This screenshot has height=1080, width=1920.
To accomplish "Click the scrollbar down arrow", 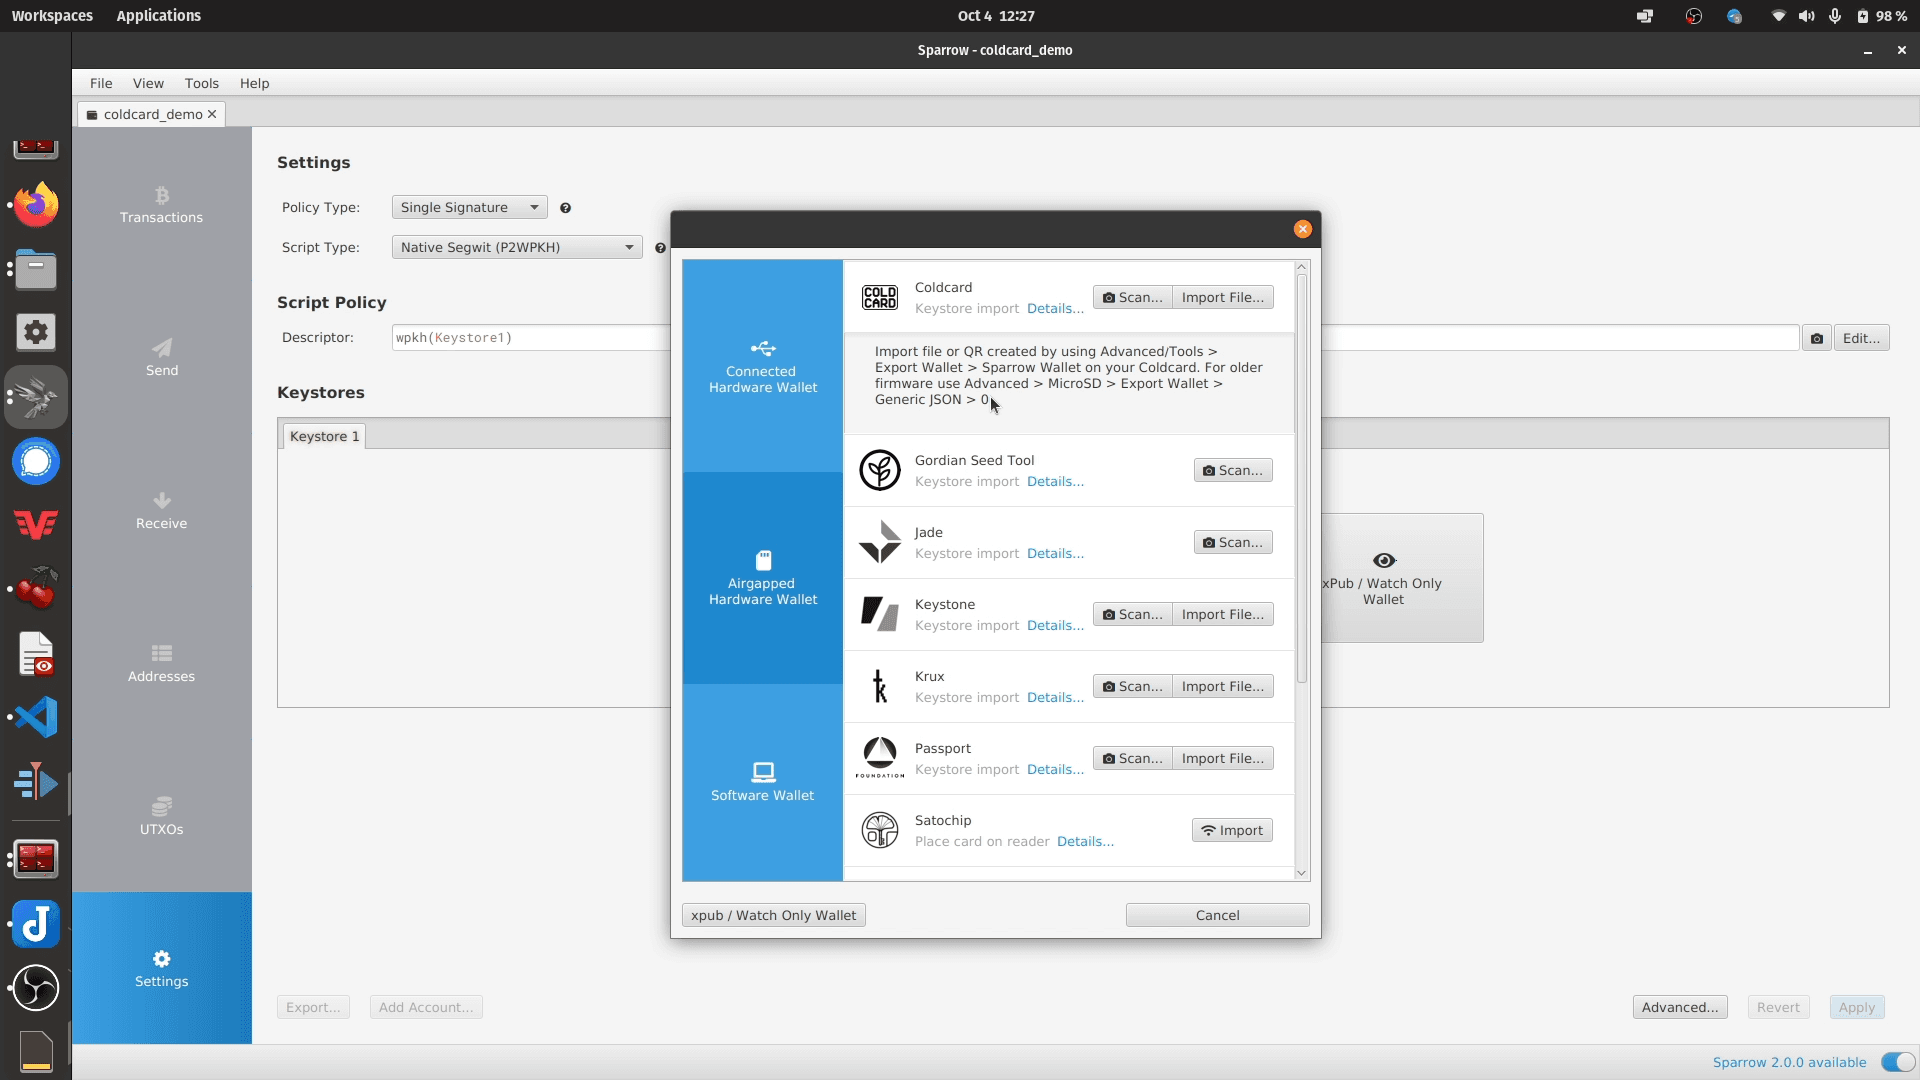I will click(x=1301, y=873).
